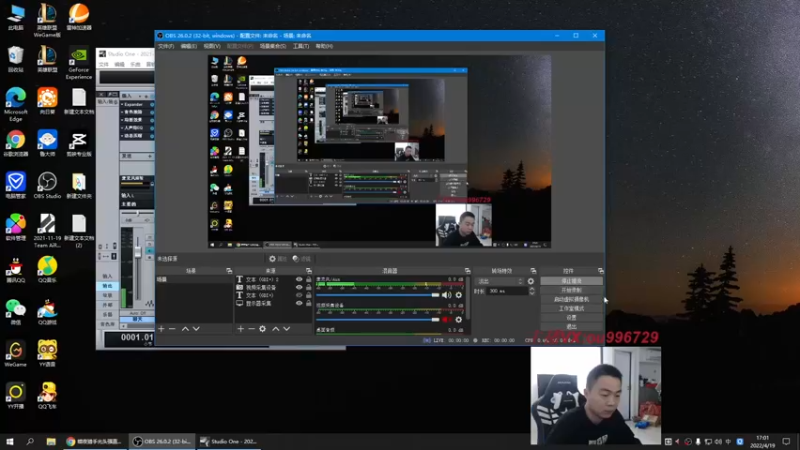Increase transition duration with up stepper

click(x=532, y=289)
